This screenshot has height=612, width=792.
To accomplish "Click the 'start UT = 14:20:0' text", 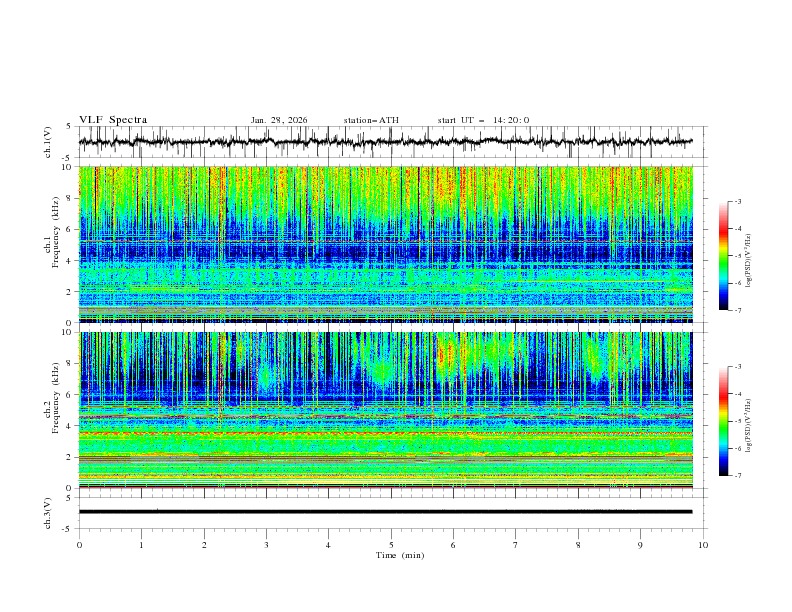I will (483, 120).
